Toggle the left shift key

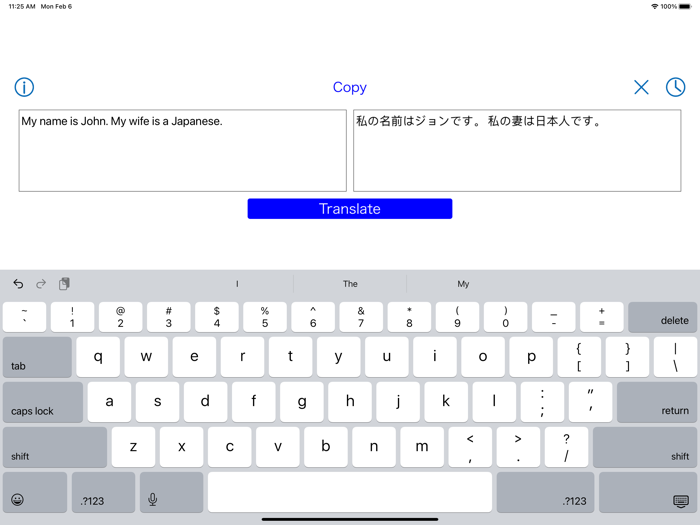(x=55, y=447)
